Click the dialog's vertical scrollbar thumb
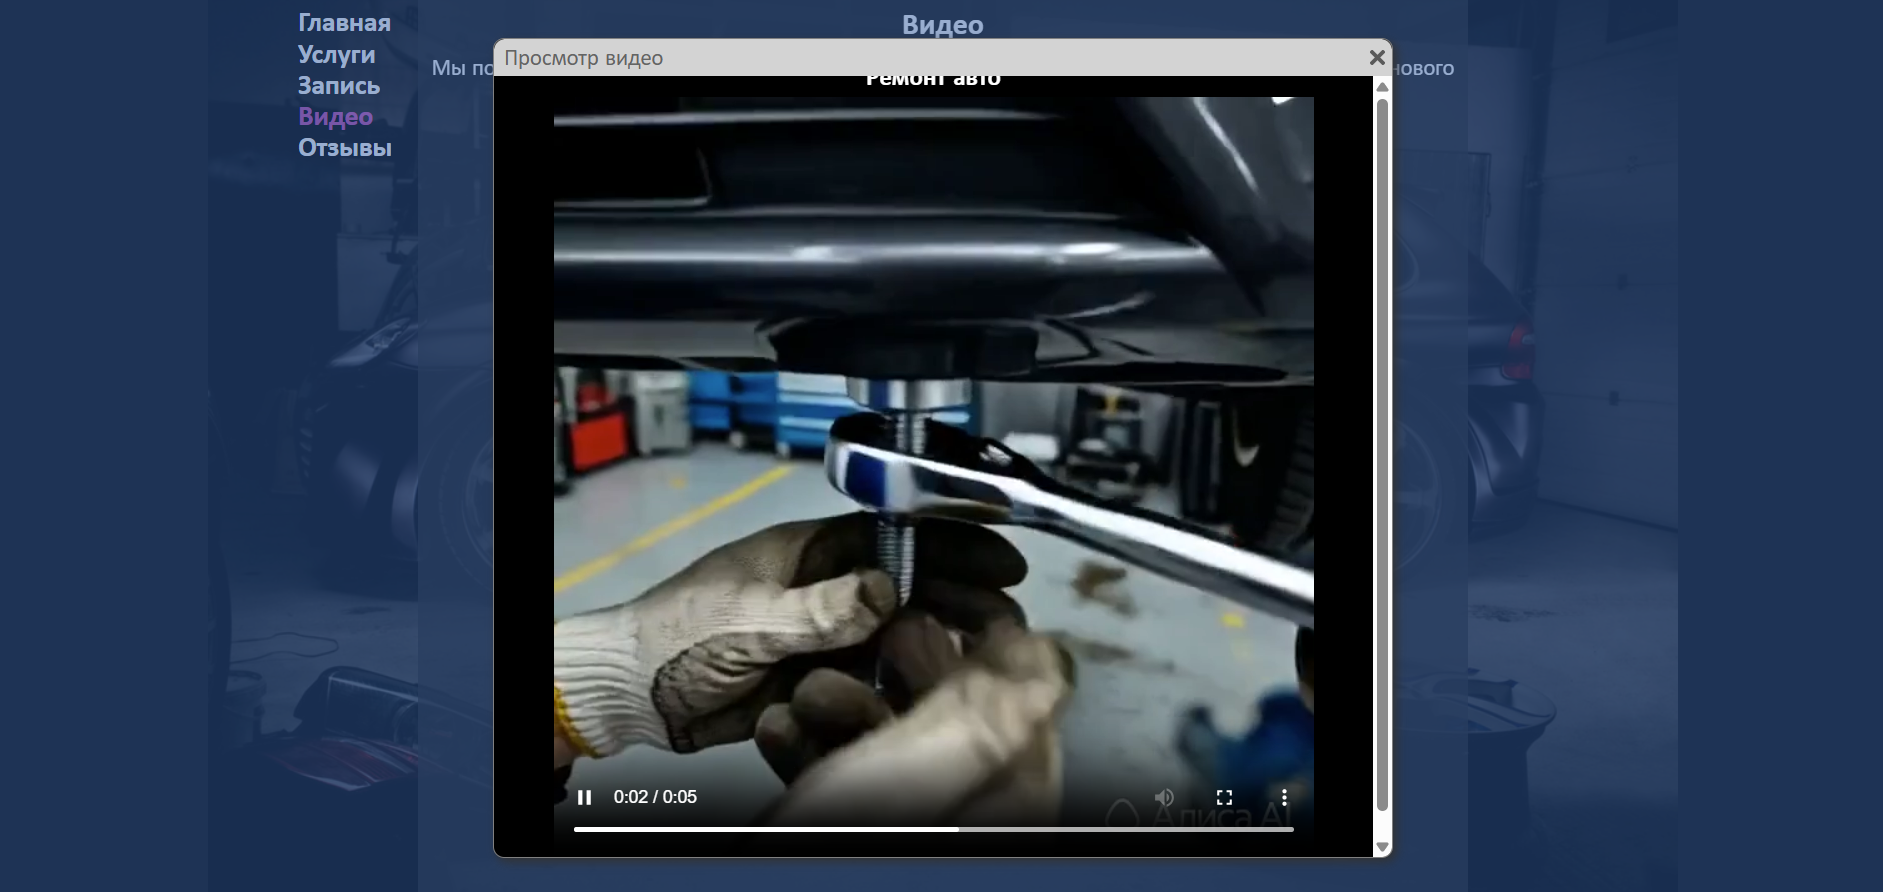The image size is (1883, 892). (1383, 454)
